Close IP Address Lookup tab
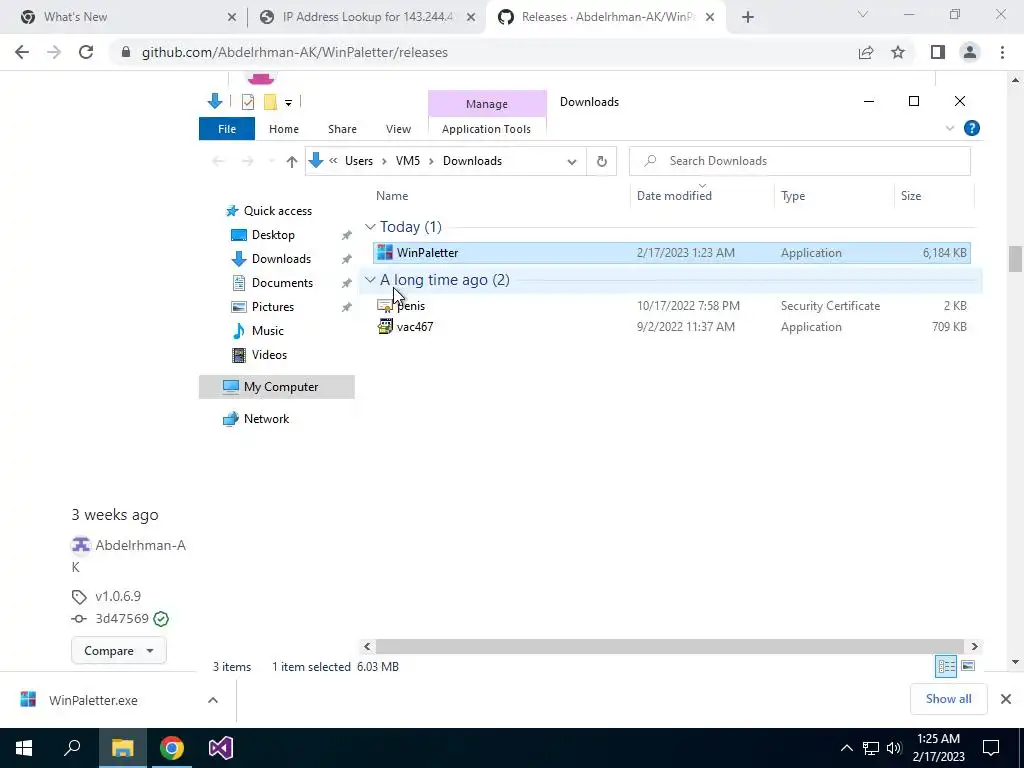The height and width of the screenshot is (768, 1024). 471,18
